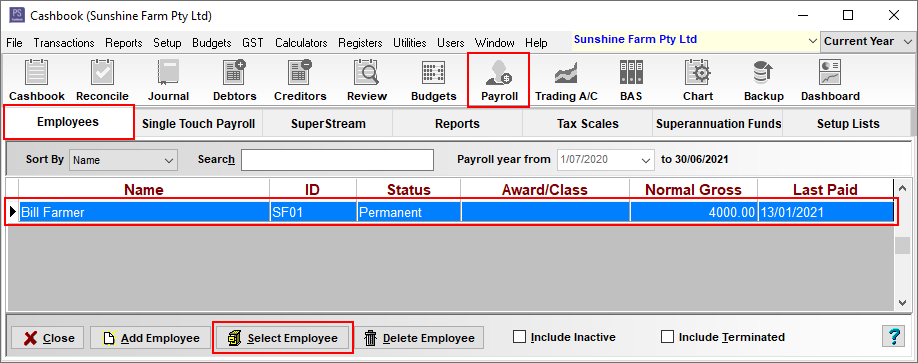Image resolution: width=918 pixels, height=363 pixels.
Task: Click the PS application icon in title bar
Action: pos(17,15)
